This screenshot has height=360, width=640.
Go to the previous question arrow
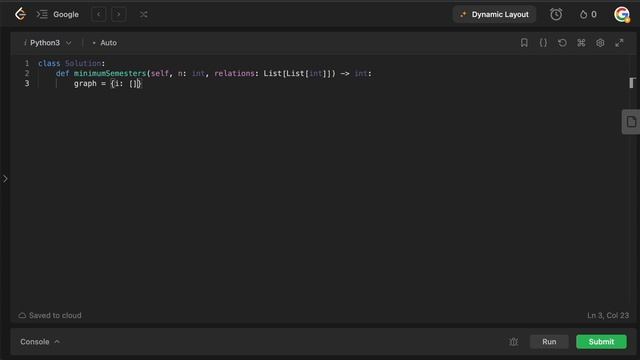click(99, 14)
